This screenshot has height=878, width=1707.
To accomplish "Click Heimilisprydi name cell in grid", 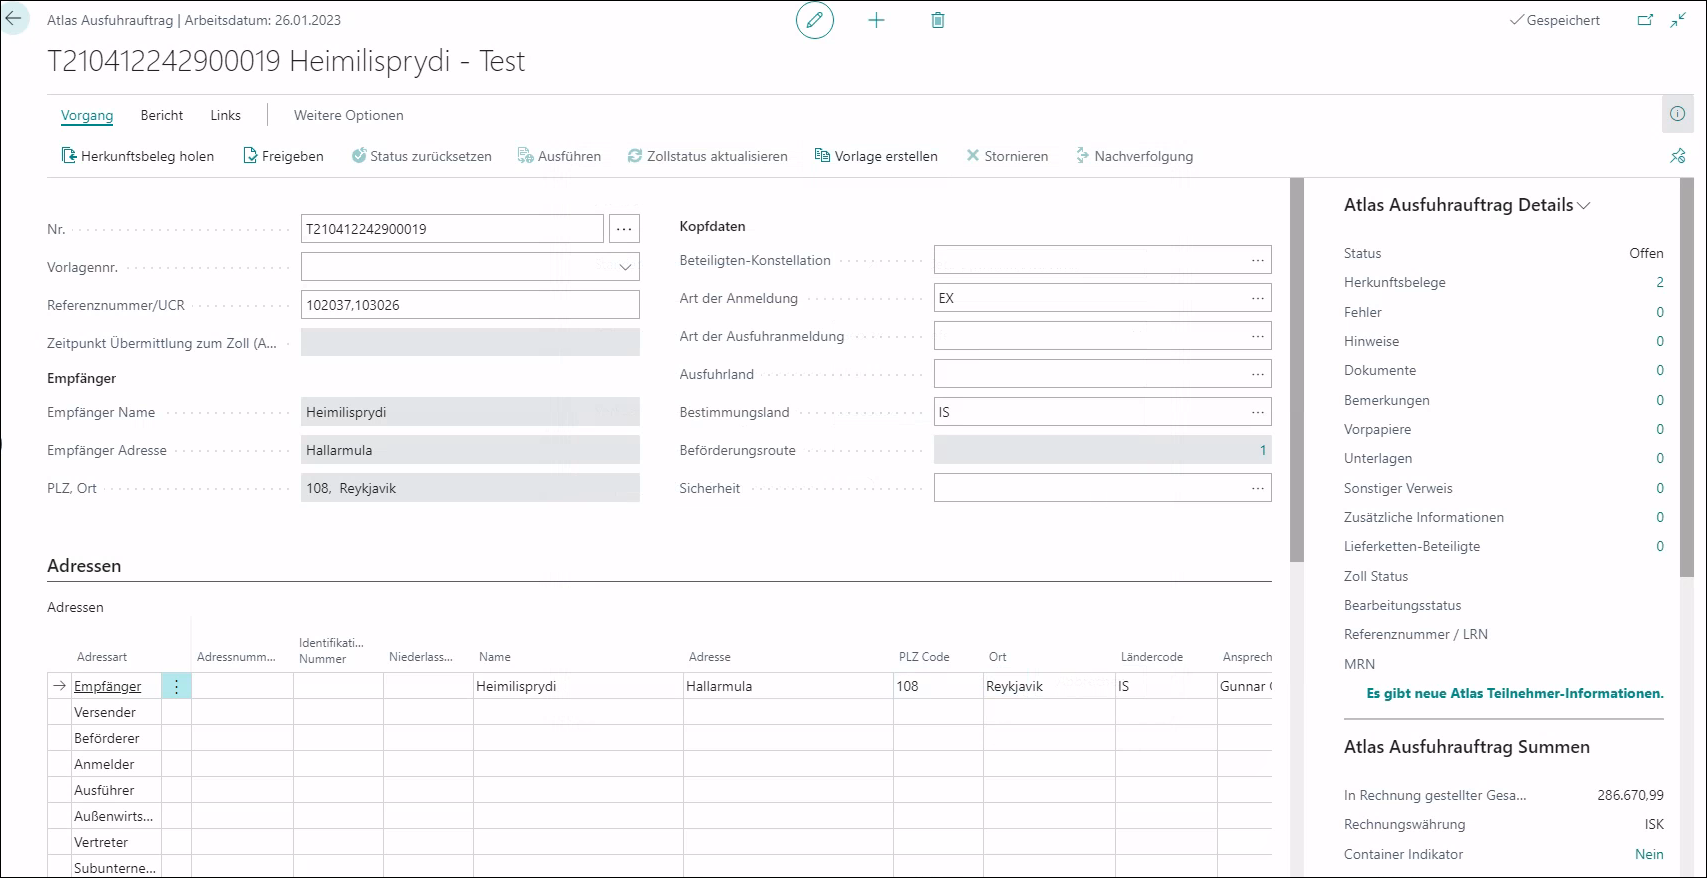I will pyautogui.click(x=578, y=686).
